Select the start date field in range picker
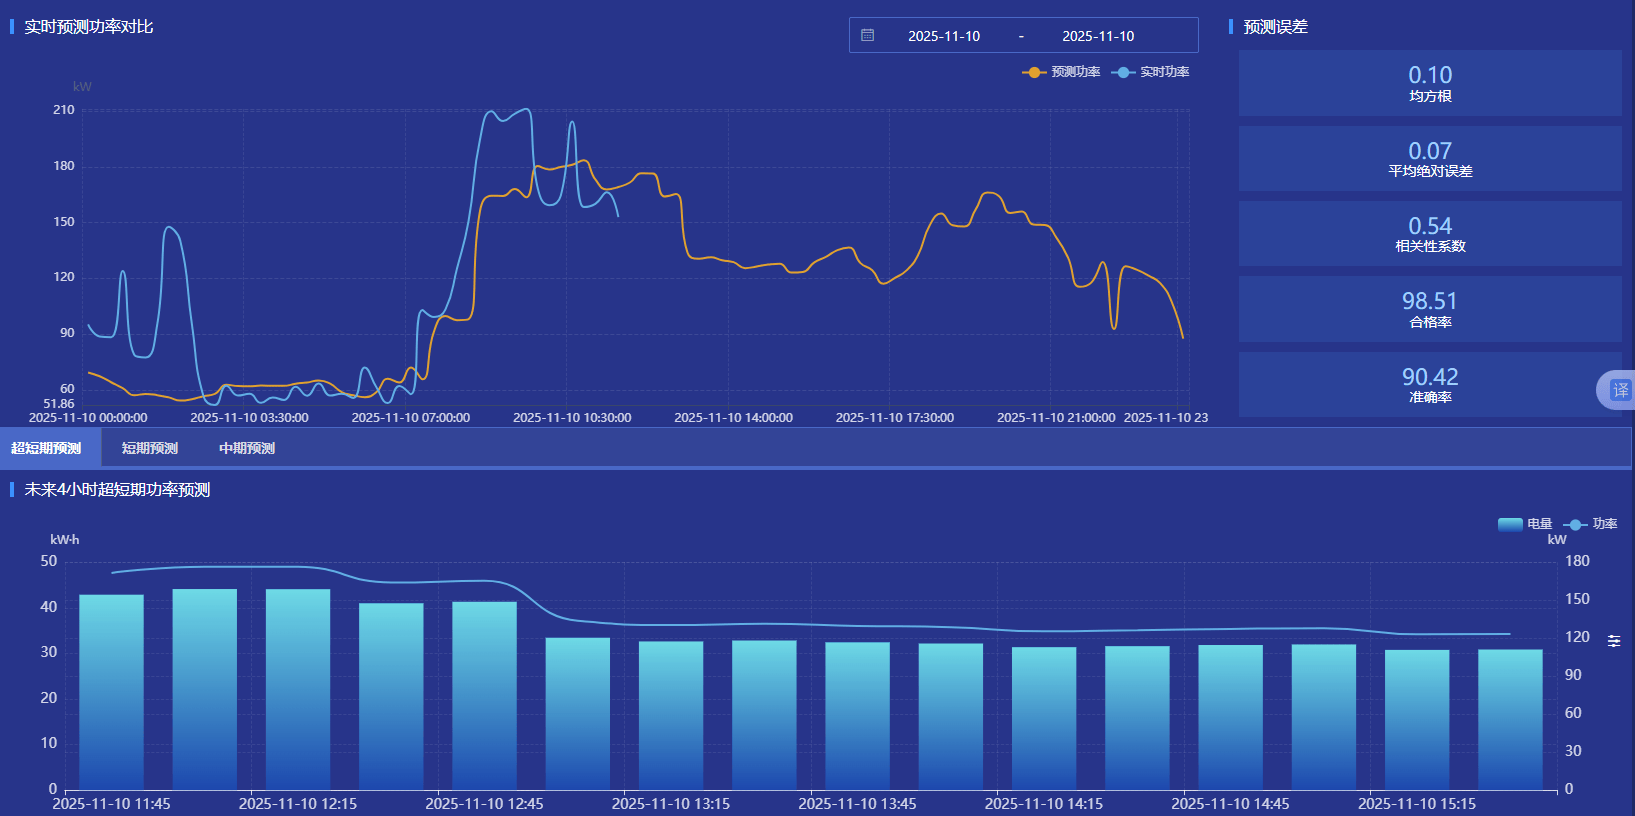Image resolution: width=1635 pixels, height=816 pixels. tap(943, 36)
